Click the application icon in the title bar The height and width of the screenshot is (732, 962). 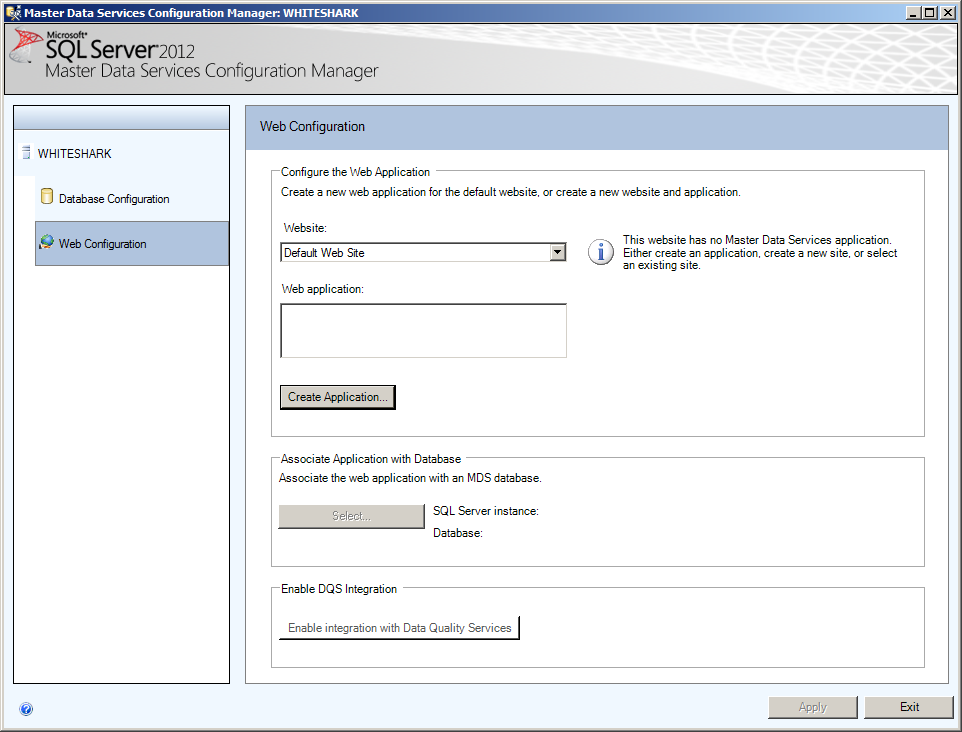[x=13, y=12]
